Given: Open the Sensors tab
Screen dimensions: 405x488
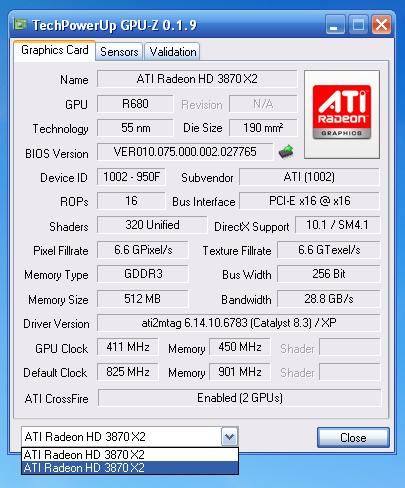Looking at the screenshot, I should (119, 52).
